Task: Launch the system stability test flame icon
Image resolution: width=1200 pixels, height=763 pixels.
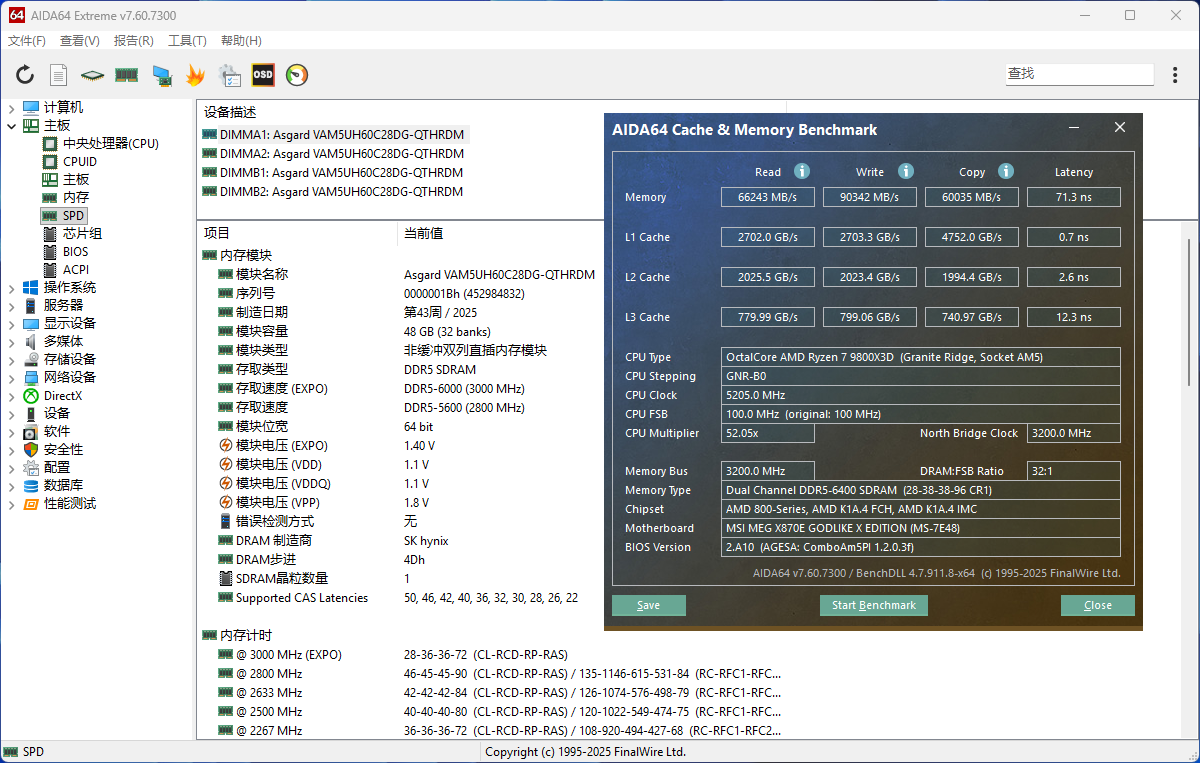Action: point(195,75)
